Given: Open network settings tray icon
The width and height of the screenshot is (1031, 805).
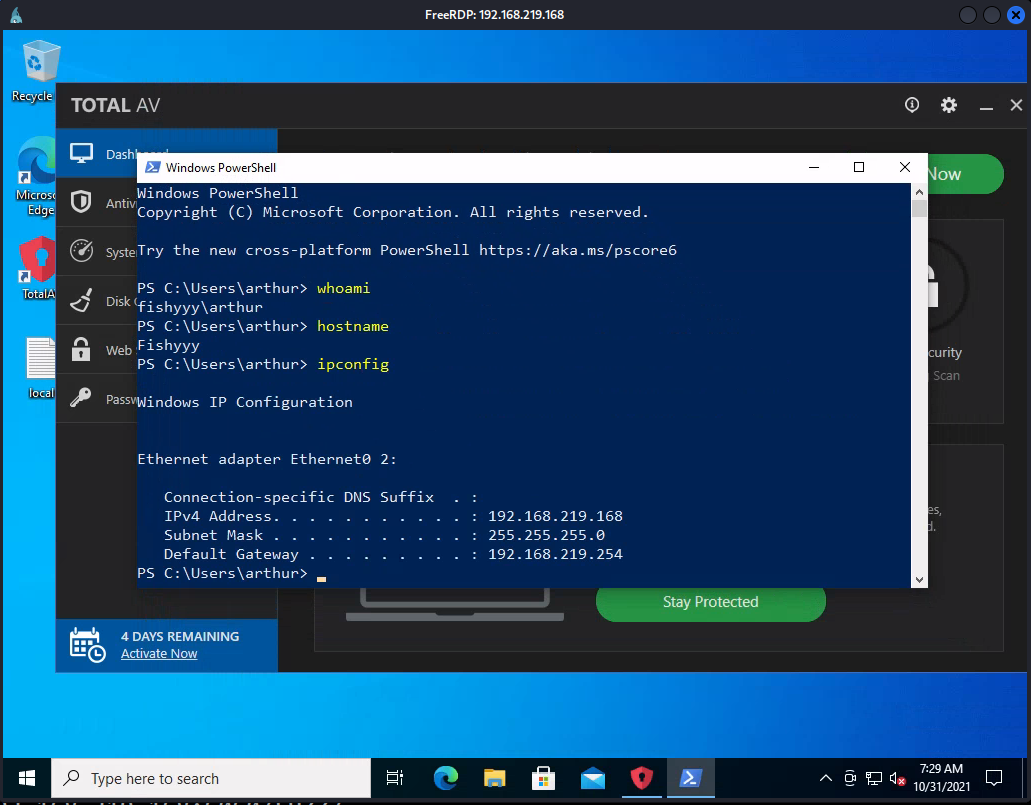Looking at the screenshot, I should point(873,779).
